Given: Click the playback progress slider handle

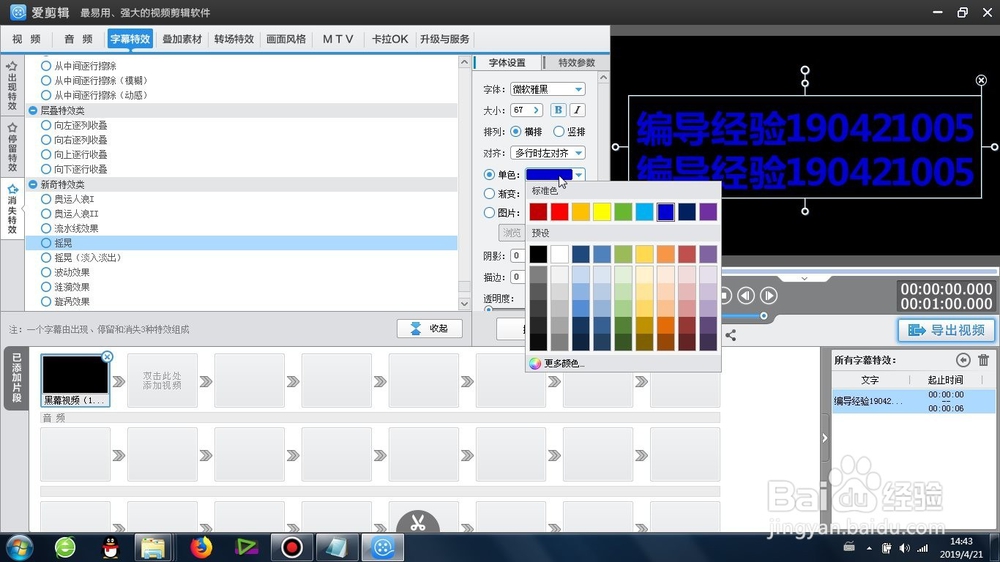Looking at the screenshot, I should pos(763,316).
